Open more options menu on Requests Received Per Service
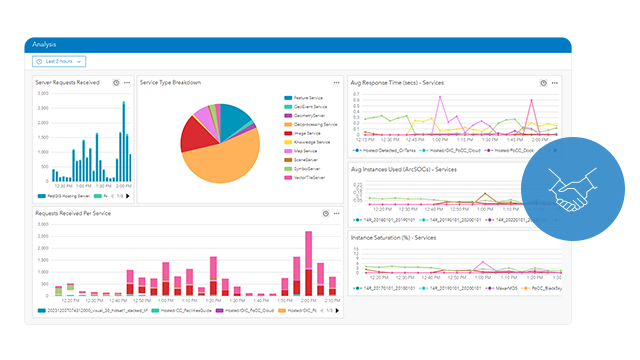This screenshot has height=360, width=640. [x=336, y=213]
